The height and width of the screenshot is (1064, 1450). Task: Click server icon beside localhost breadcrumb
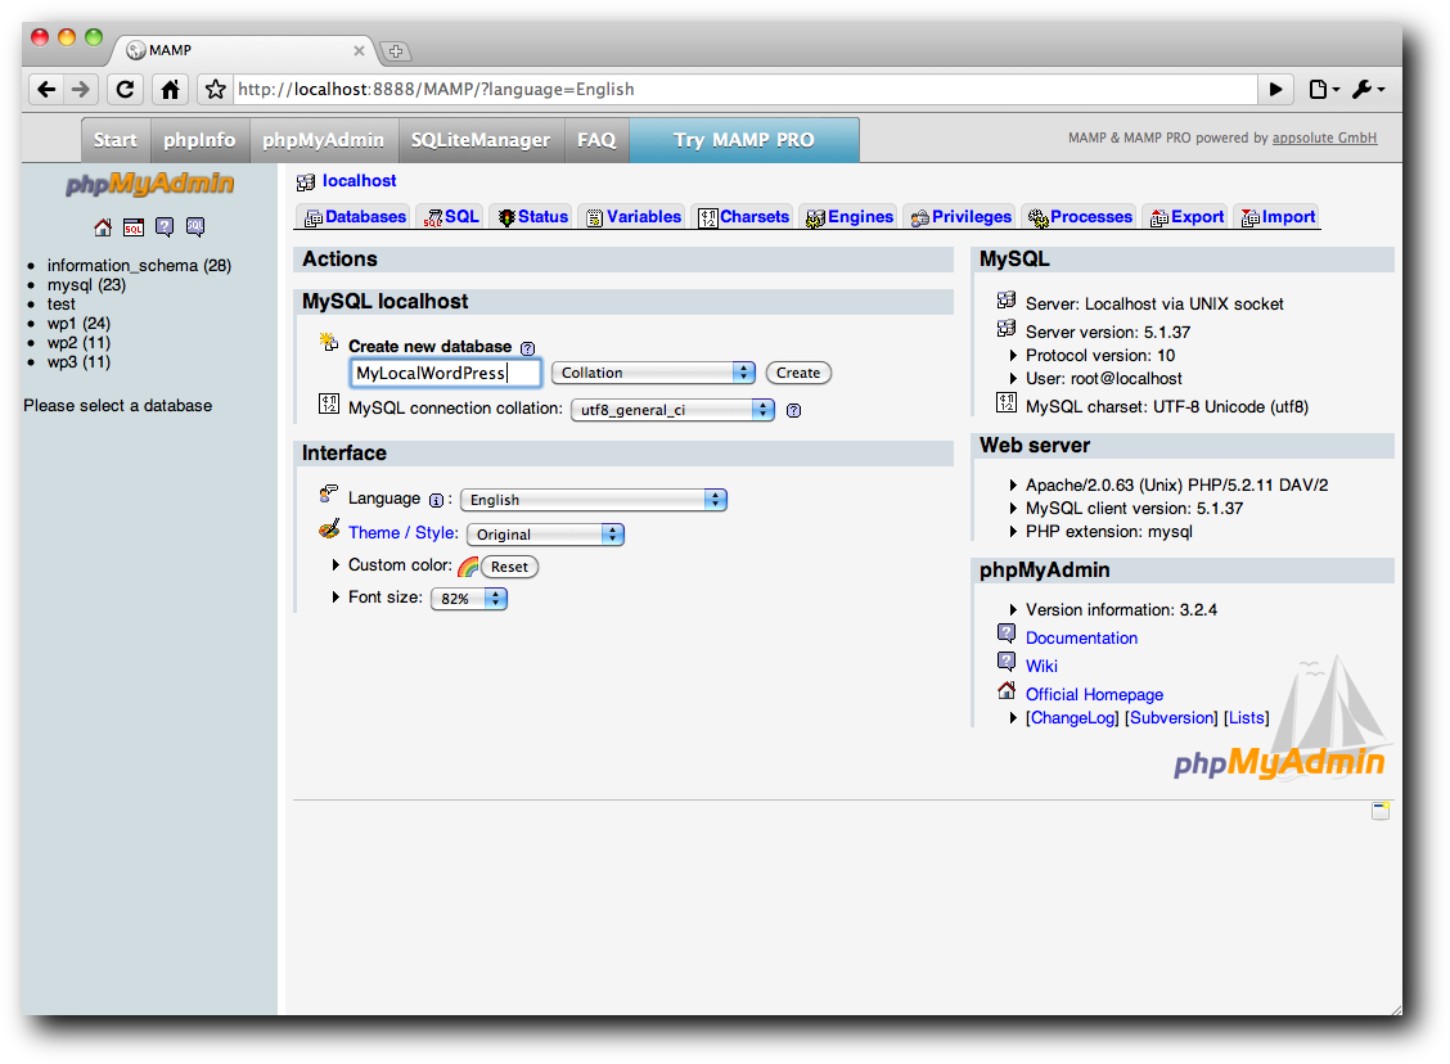306,182
